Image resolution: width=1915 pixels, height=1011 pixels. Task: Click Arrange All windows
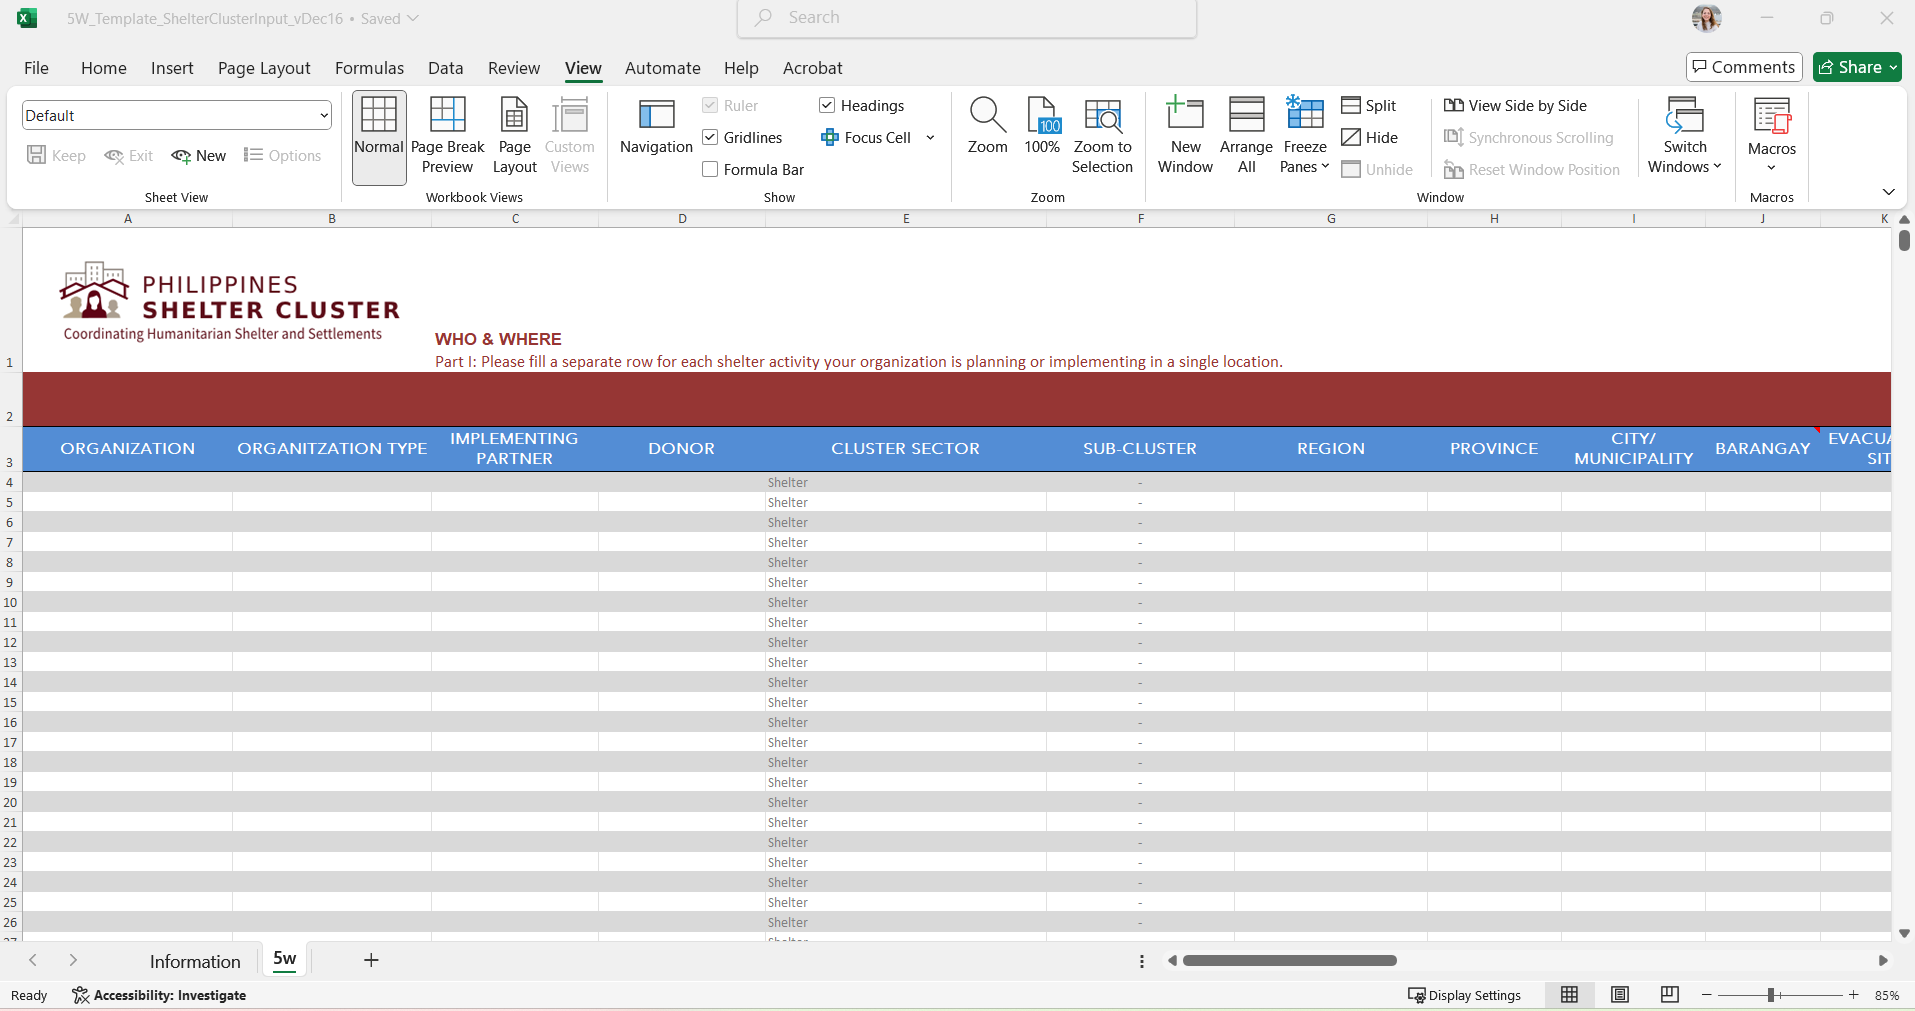pos(1246,136)
